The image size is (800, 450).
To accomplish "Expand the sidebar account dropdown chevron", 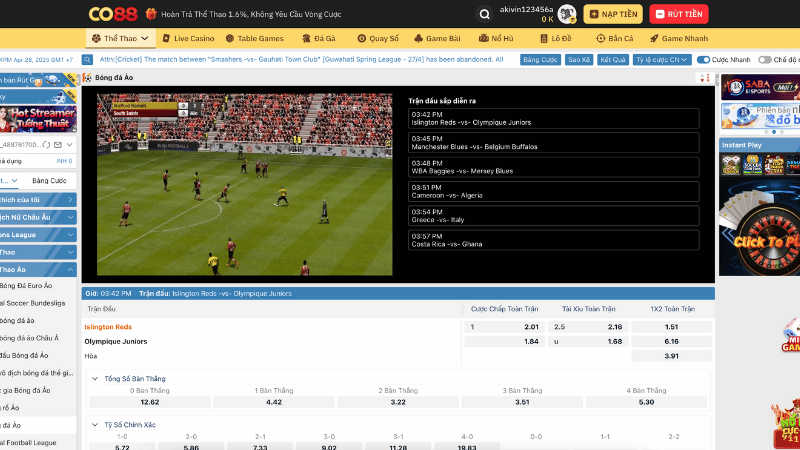I will 69,145.
